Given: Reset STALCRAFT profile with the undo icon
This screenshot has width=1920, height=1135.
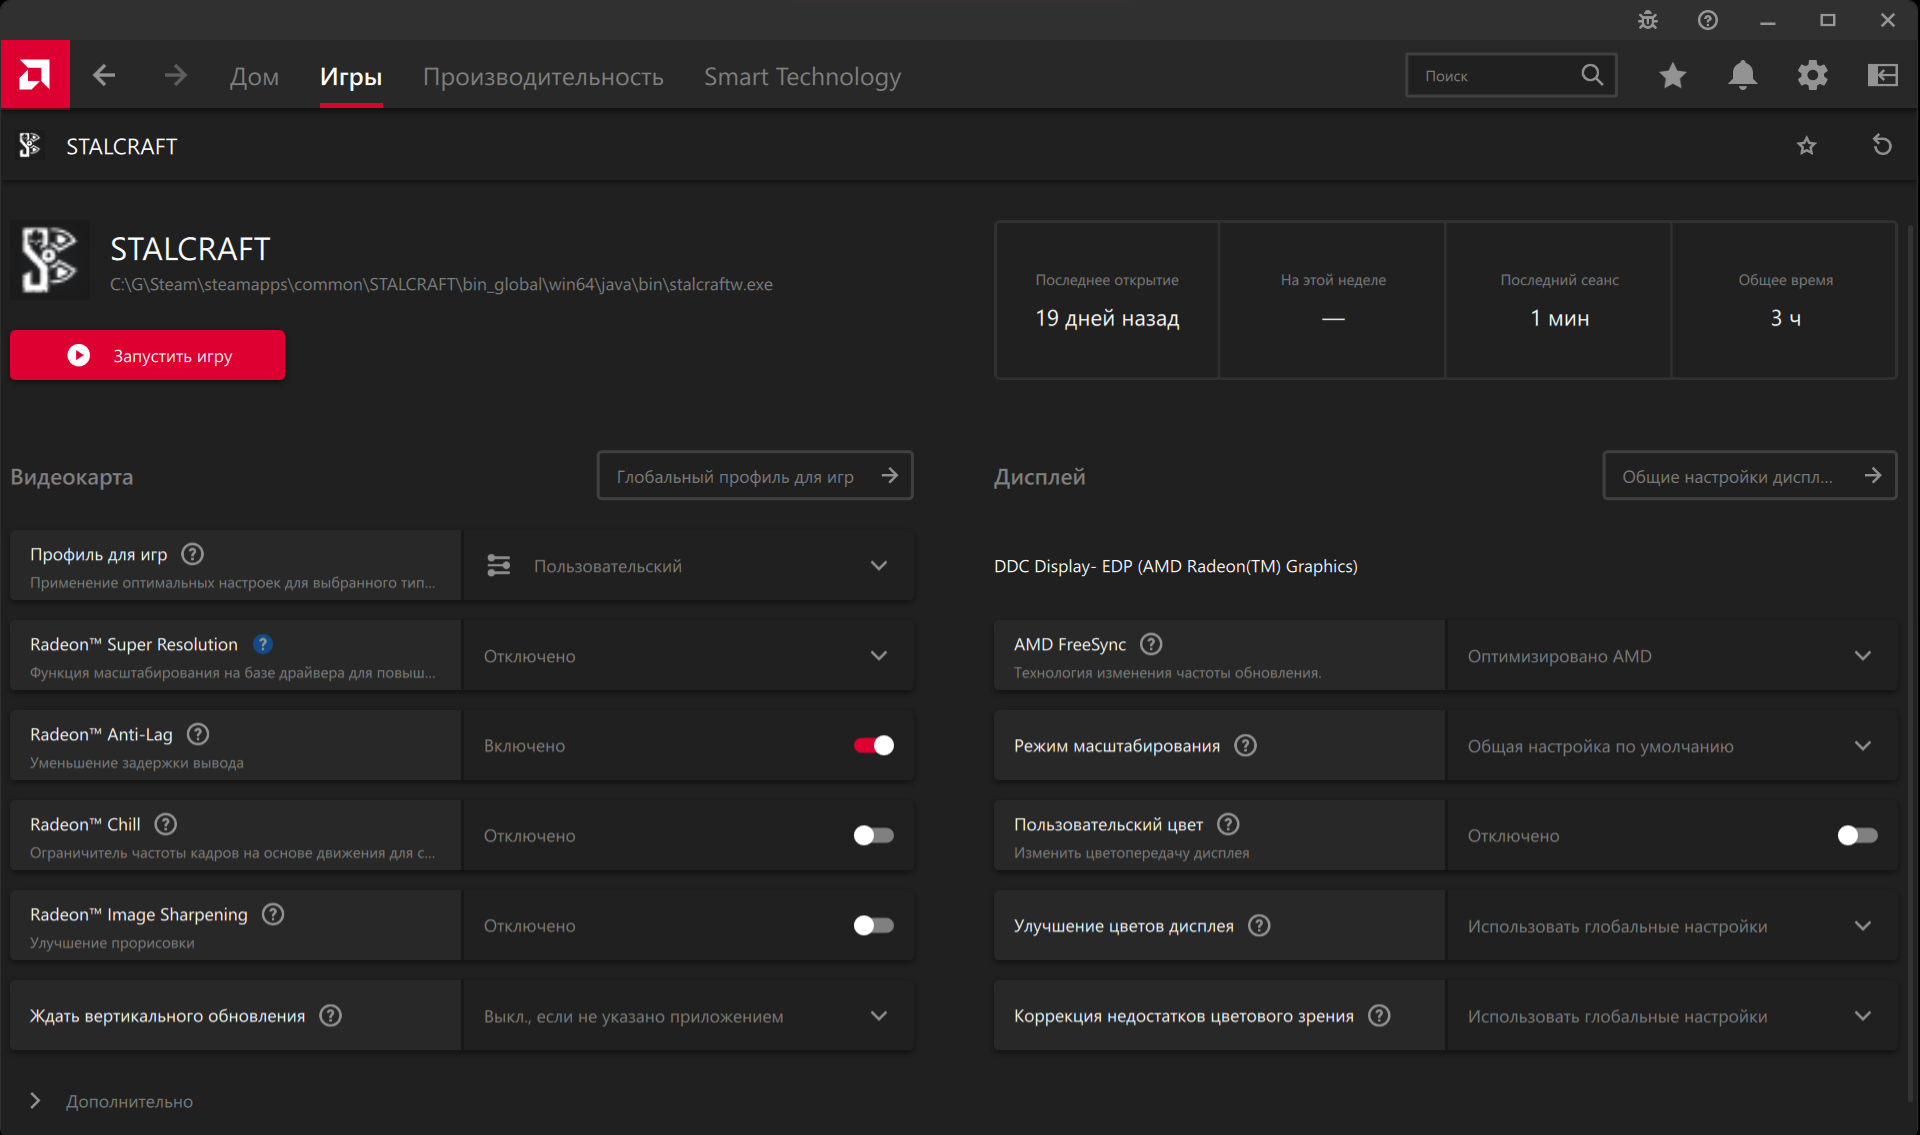Looking at the screenshot, I should coord(1882,146).
